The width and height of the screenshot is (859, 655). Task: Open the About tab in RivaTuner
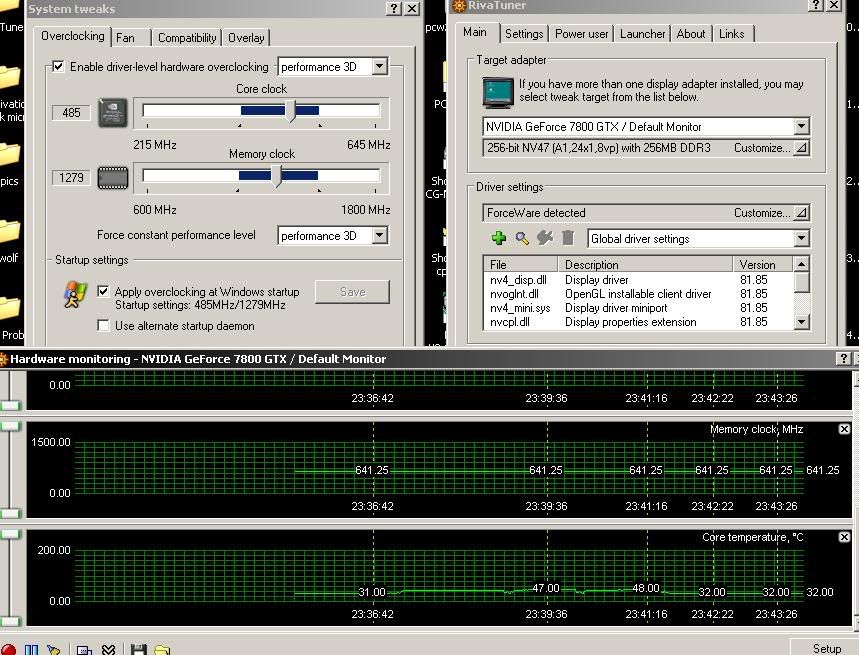point(691,34)
